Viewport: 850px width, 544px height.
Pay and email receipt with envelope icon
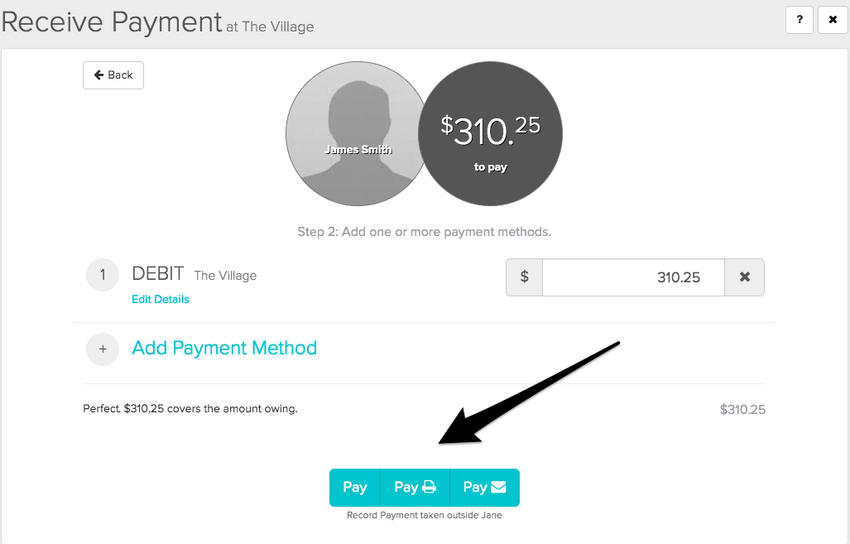pos(485,488)
